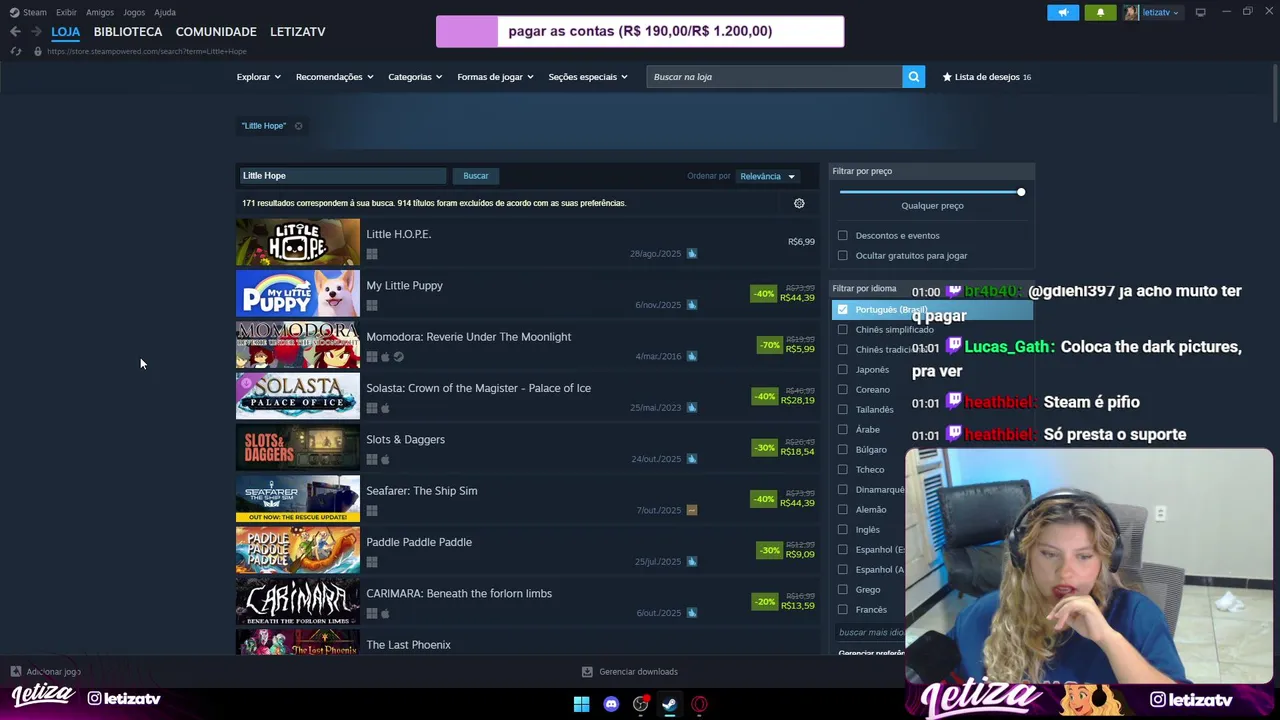Click the Buscar button
The width and height of the screenshot is (1280, 720).
pos(476,176)
